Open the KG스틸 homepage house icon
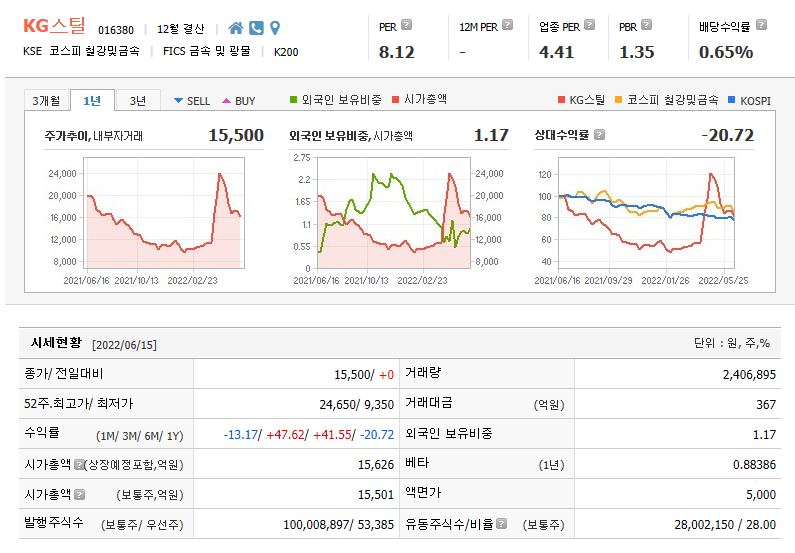The height and width of the screenshot is (553, 795). coord(236,28)
